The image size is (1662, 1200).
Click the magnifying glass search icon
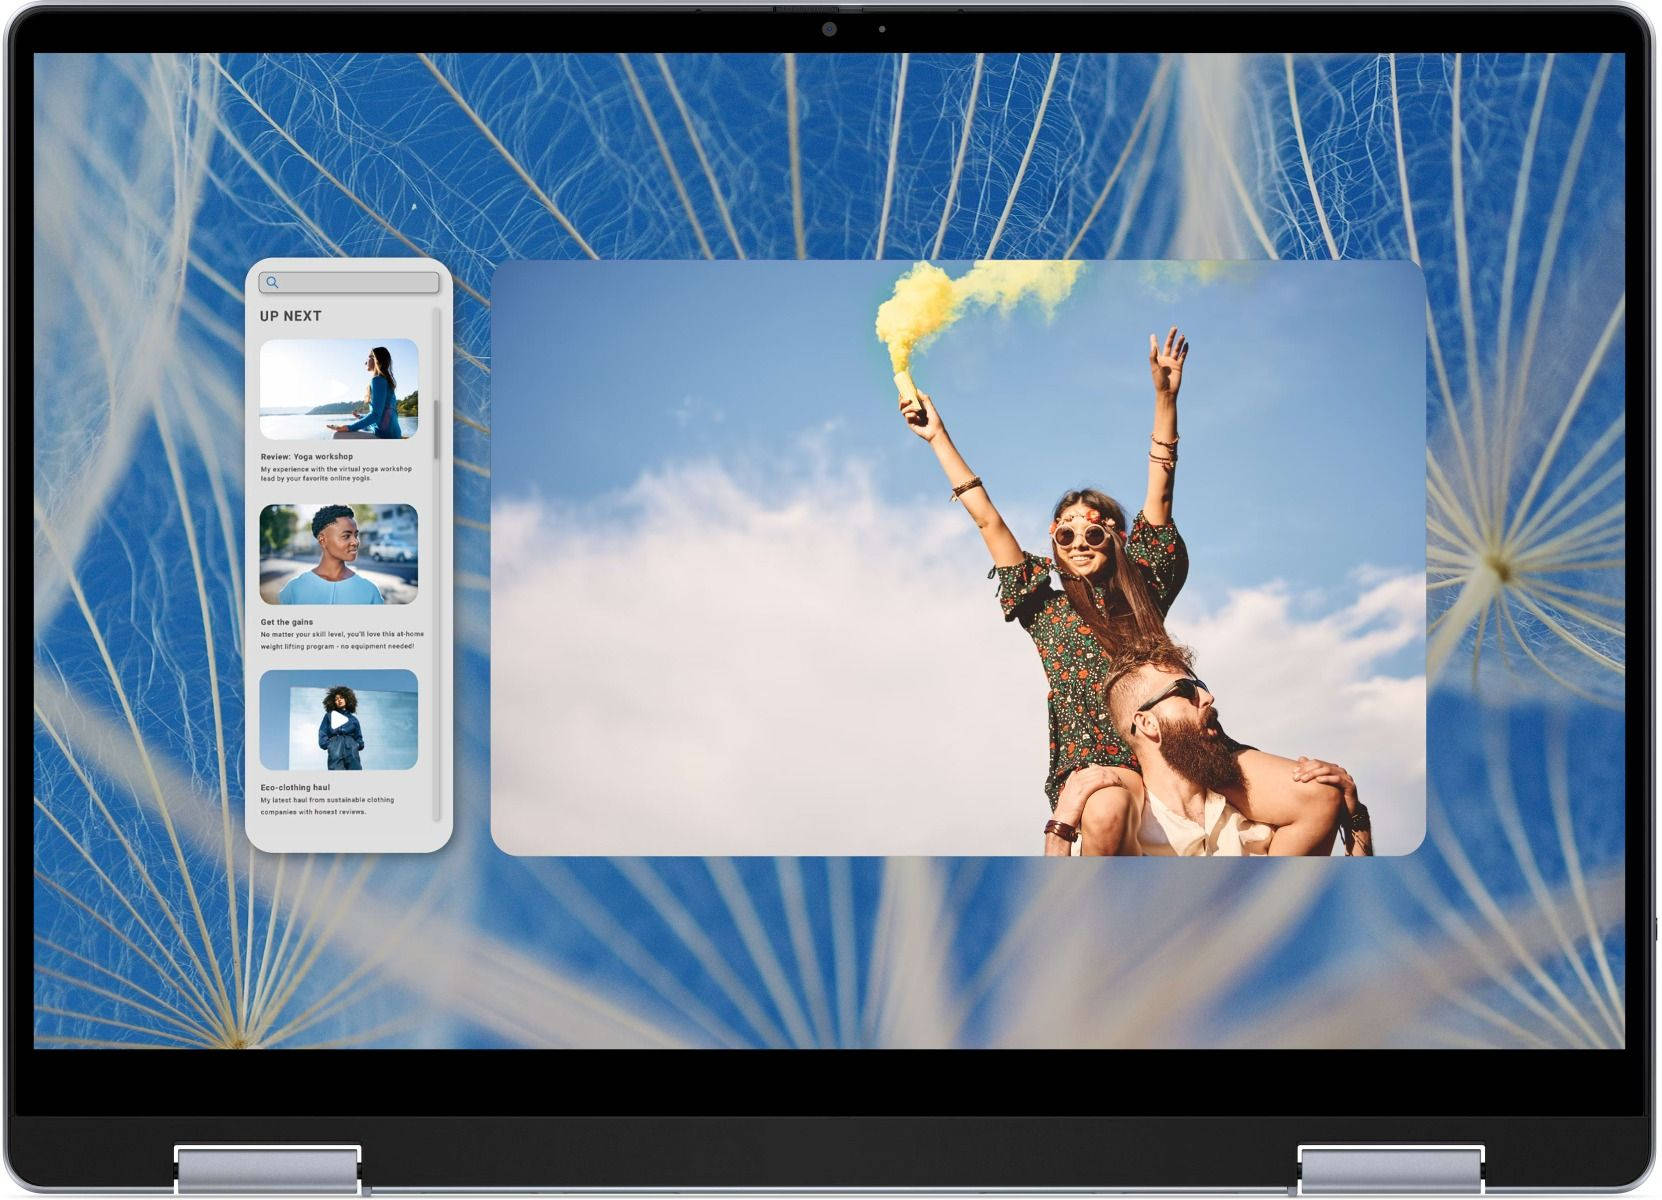point(272,283)
